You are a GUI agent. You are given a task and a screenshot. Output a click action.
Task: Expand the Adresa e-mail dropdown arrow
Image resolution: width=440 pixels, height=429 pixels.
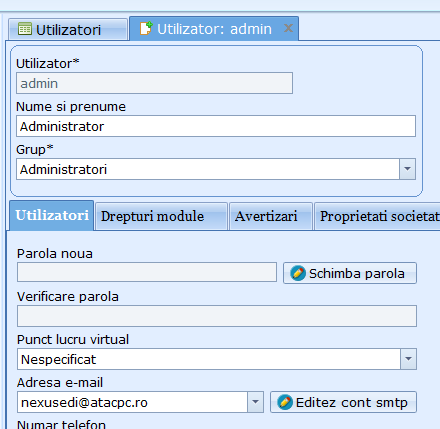255,402
